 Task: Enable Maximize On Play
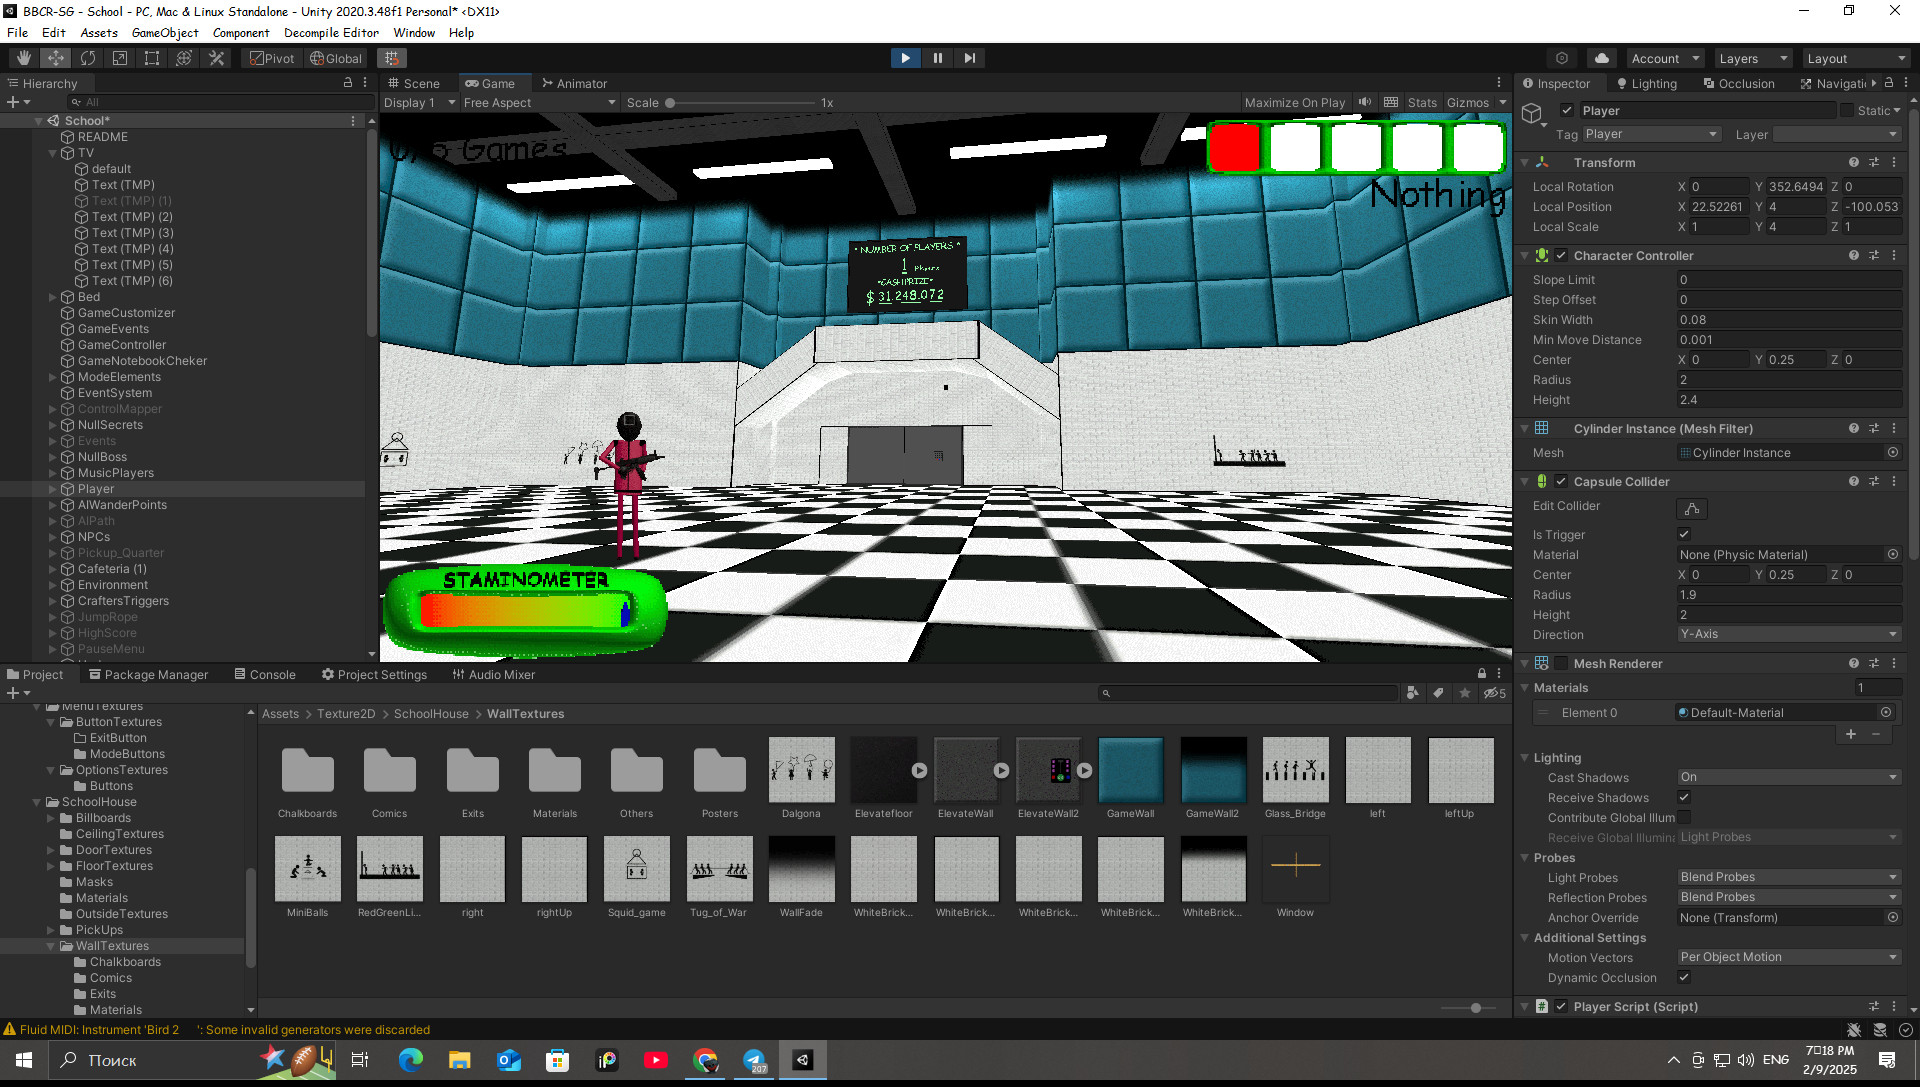pyautogui.click(x=1295, y=102)
